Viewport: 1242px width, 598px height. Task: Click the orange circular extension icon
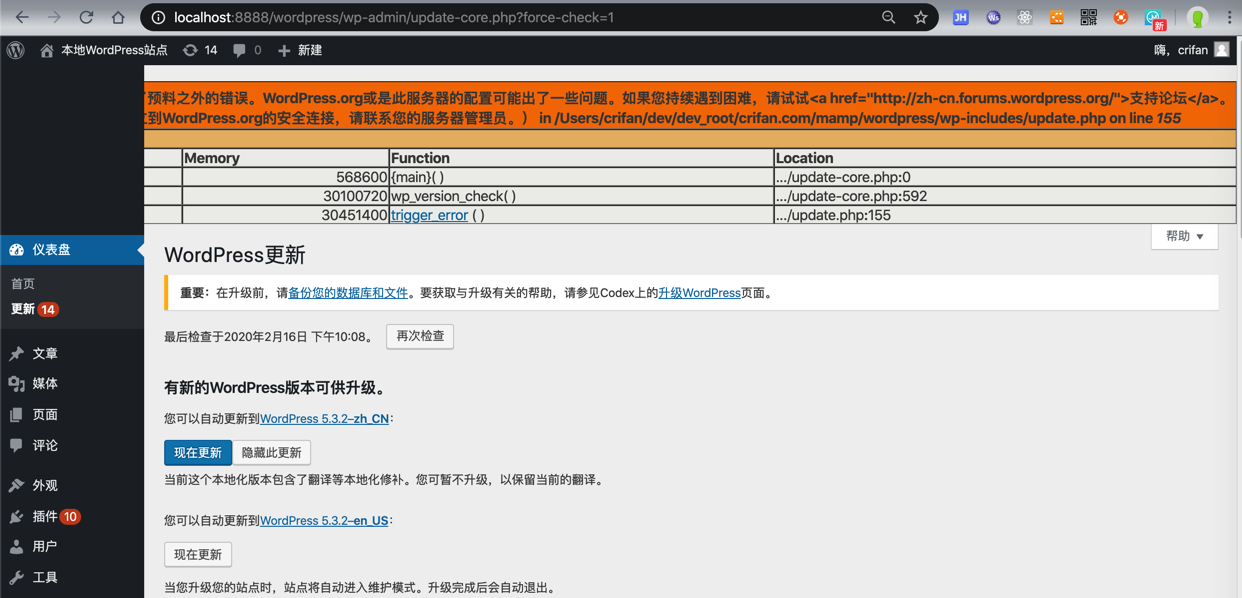[1121, 17]
